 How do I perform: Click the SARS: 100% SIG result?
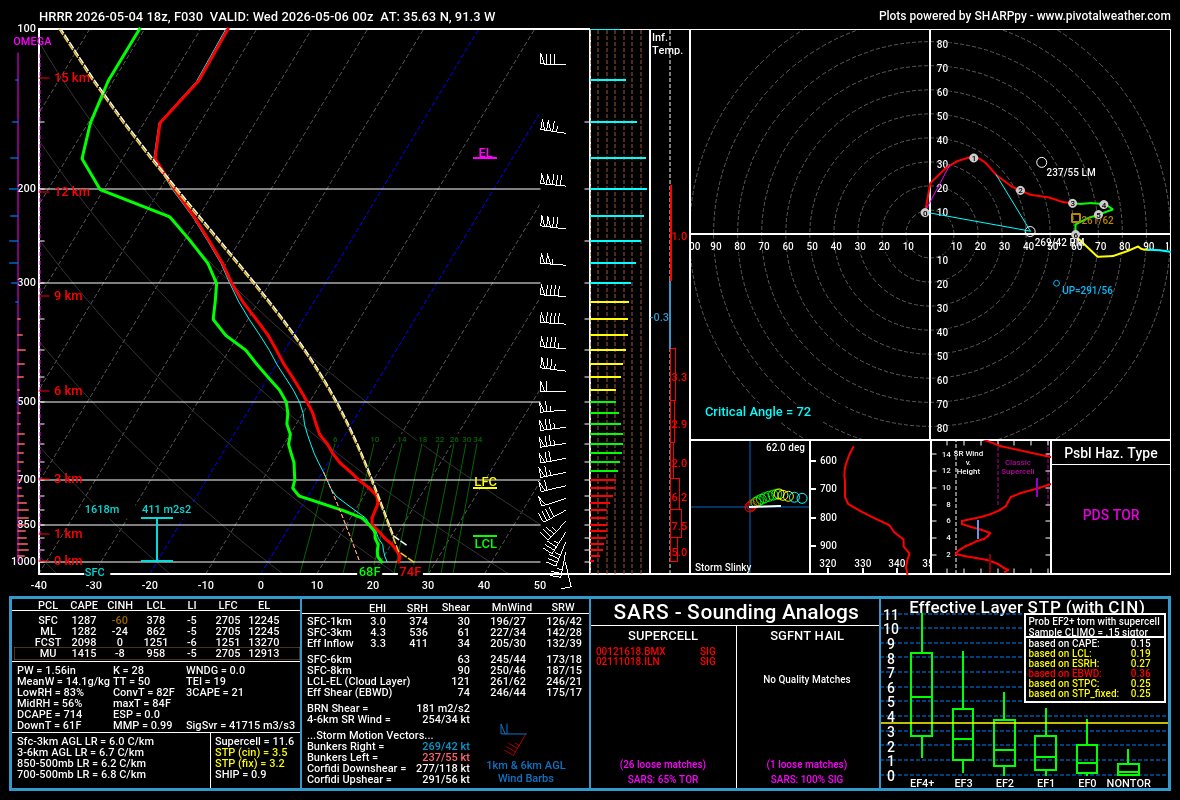pos(807,780)
